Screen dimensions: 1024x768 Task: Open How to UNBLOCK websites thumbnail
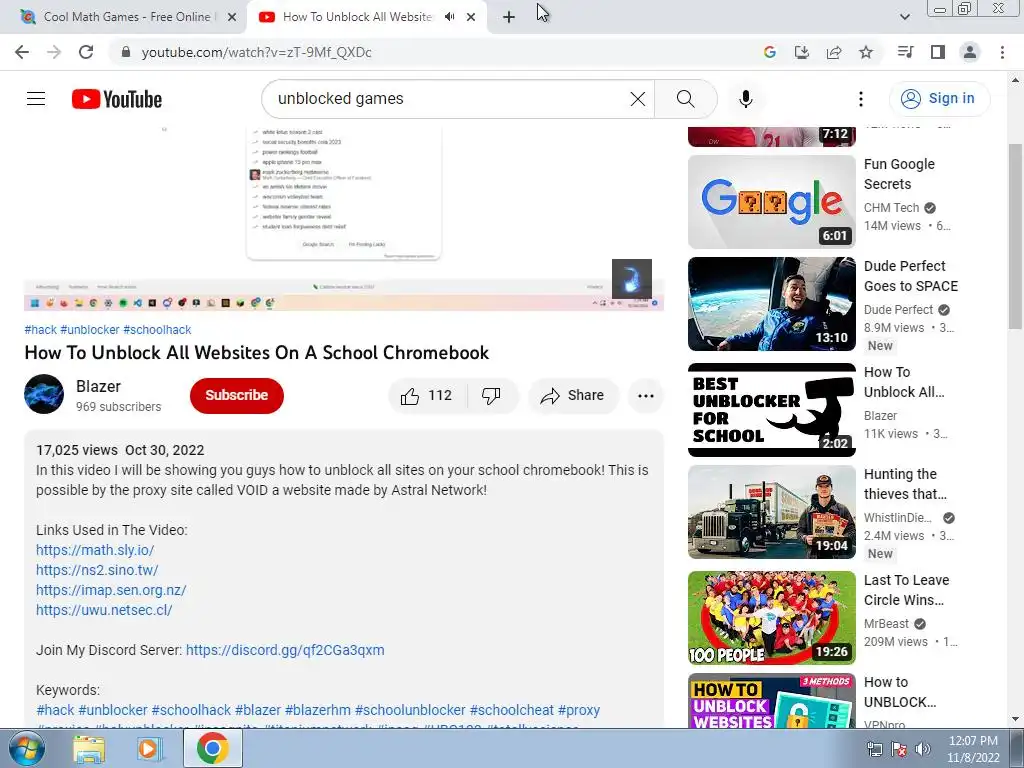(771, 701)
